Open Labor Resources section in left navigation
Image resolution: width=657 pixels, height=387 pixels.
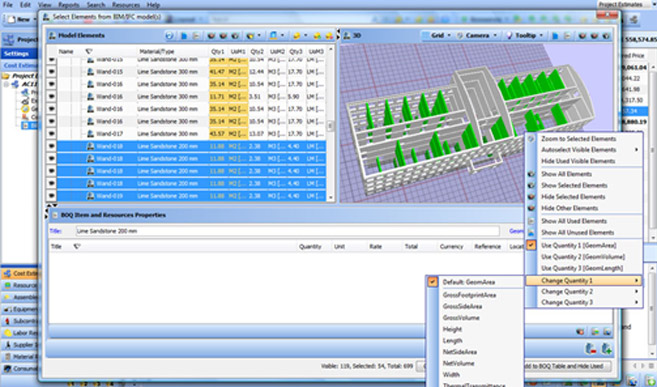[x=20, y=333]
